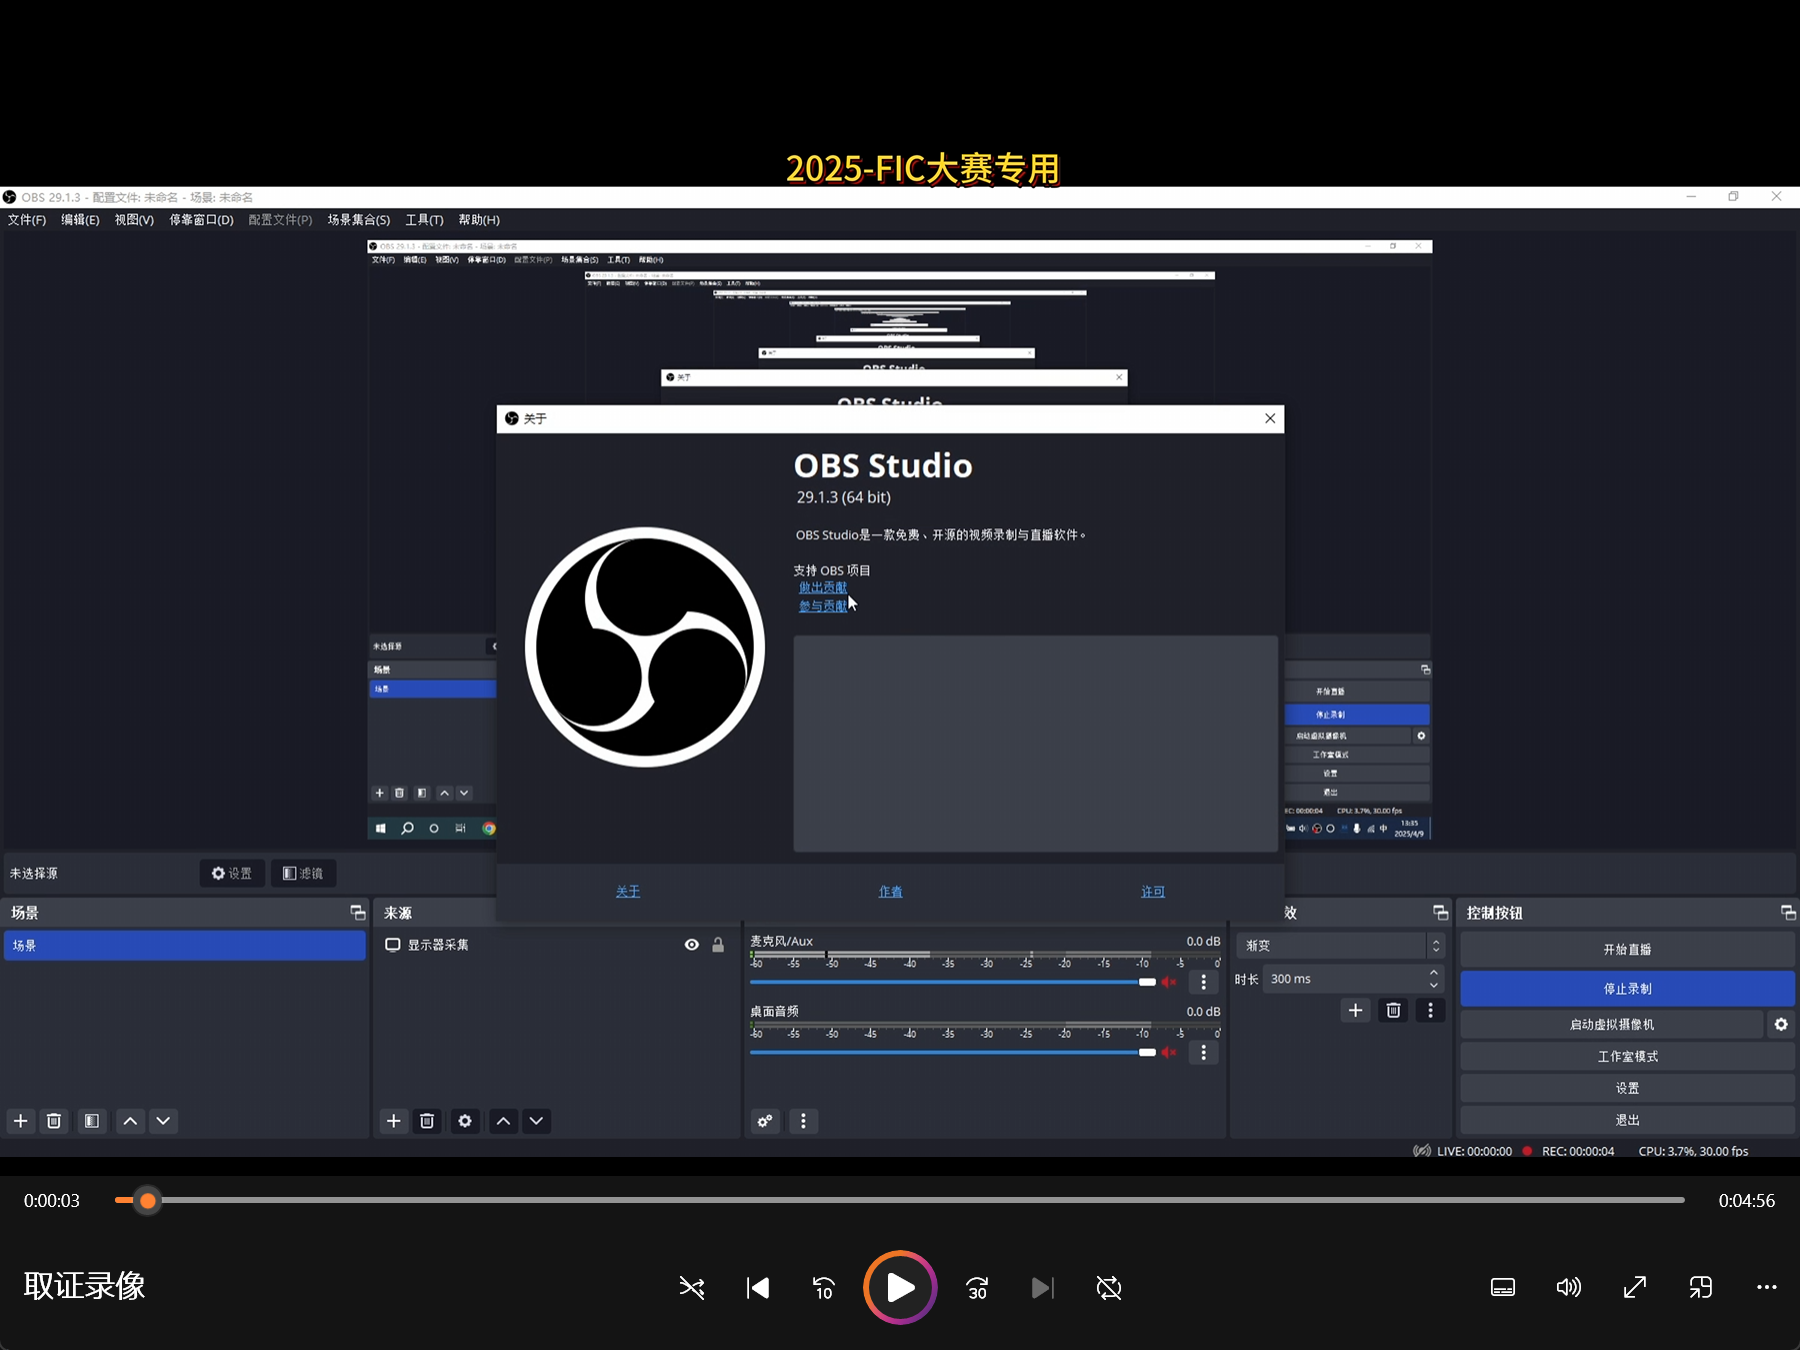
Task: Open advanced audio properties gear icon
Action: point(765,1121)
